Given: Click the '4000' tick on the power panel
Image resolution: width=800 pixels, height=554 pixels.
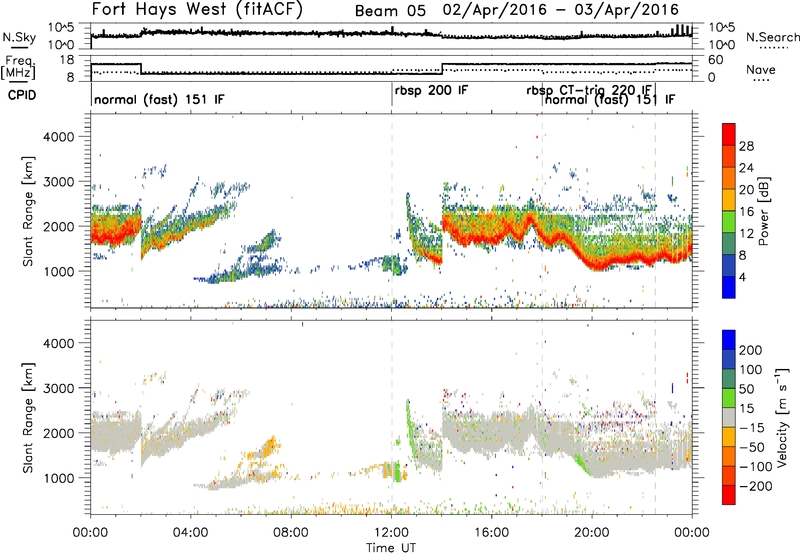Looking at the screenshot, I should pos(58,137).
